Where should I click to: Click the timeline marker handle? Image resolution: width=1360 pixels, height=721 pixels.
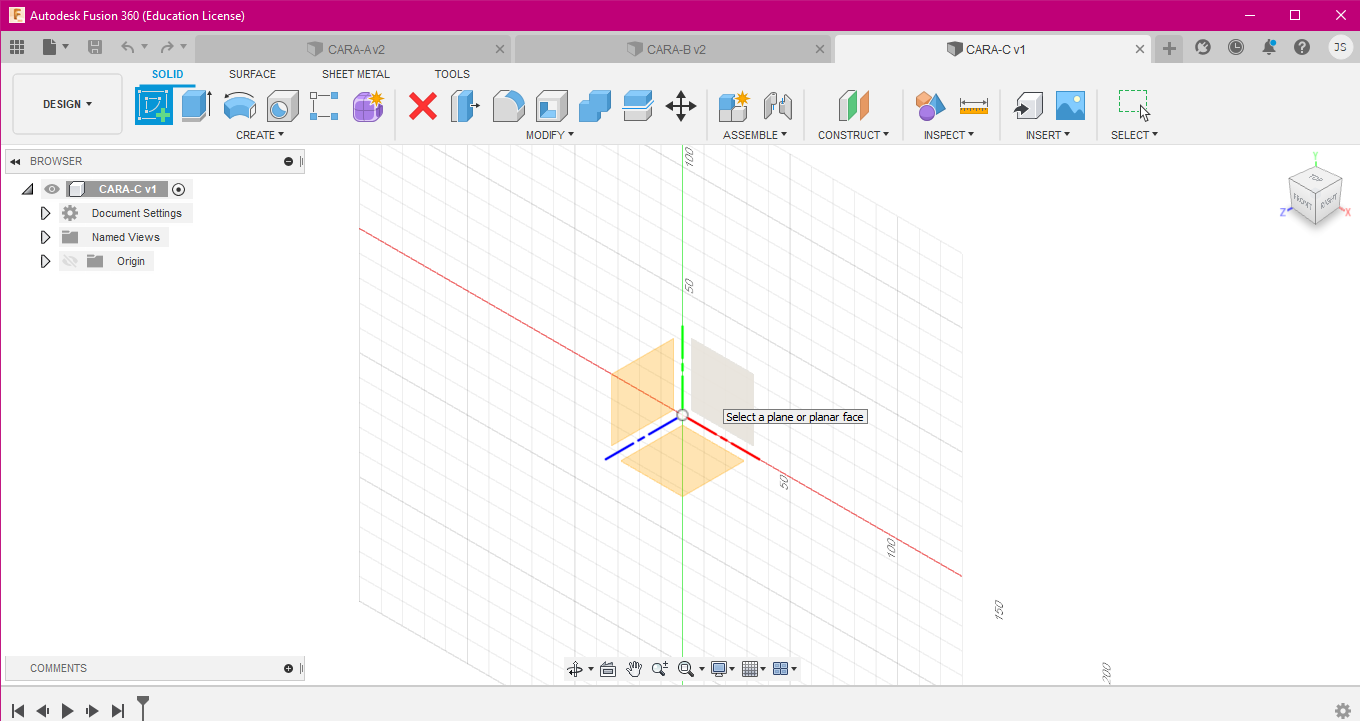coord(143,707)
